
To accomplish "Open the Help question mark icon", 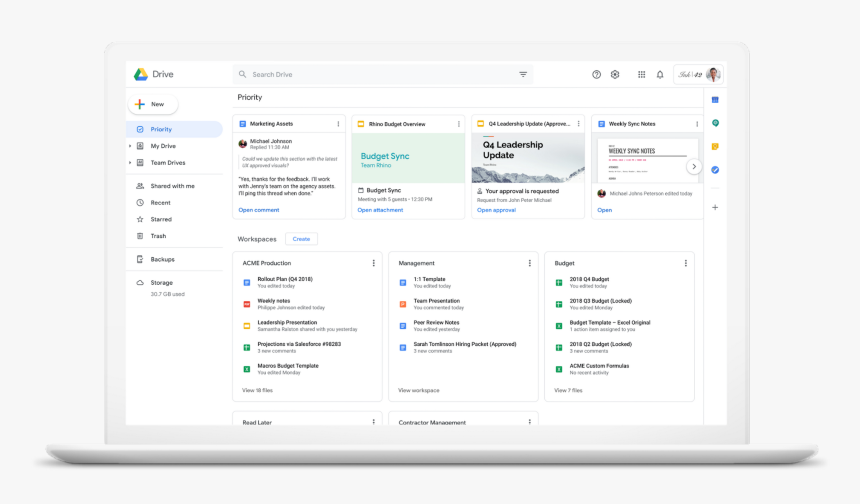I will (597, 75).
